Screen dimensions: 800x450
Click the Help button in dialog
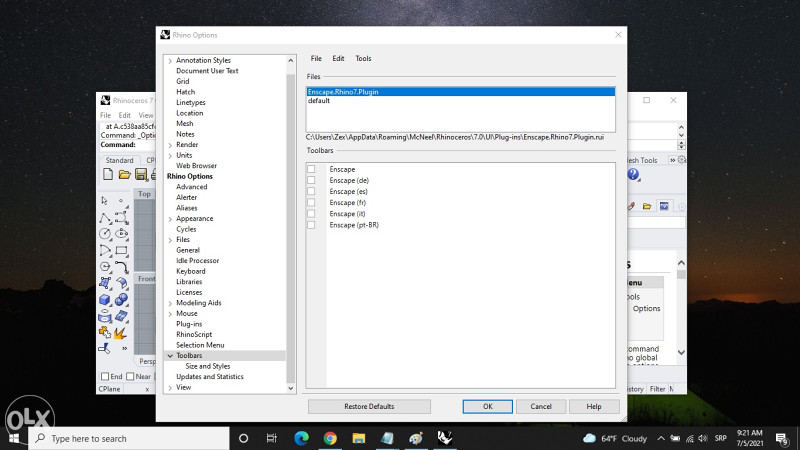click(594, 407)
